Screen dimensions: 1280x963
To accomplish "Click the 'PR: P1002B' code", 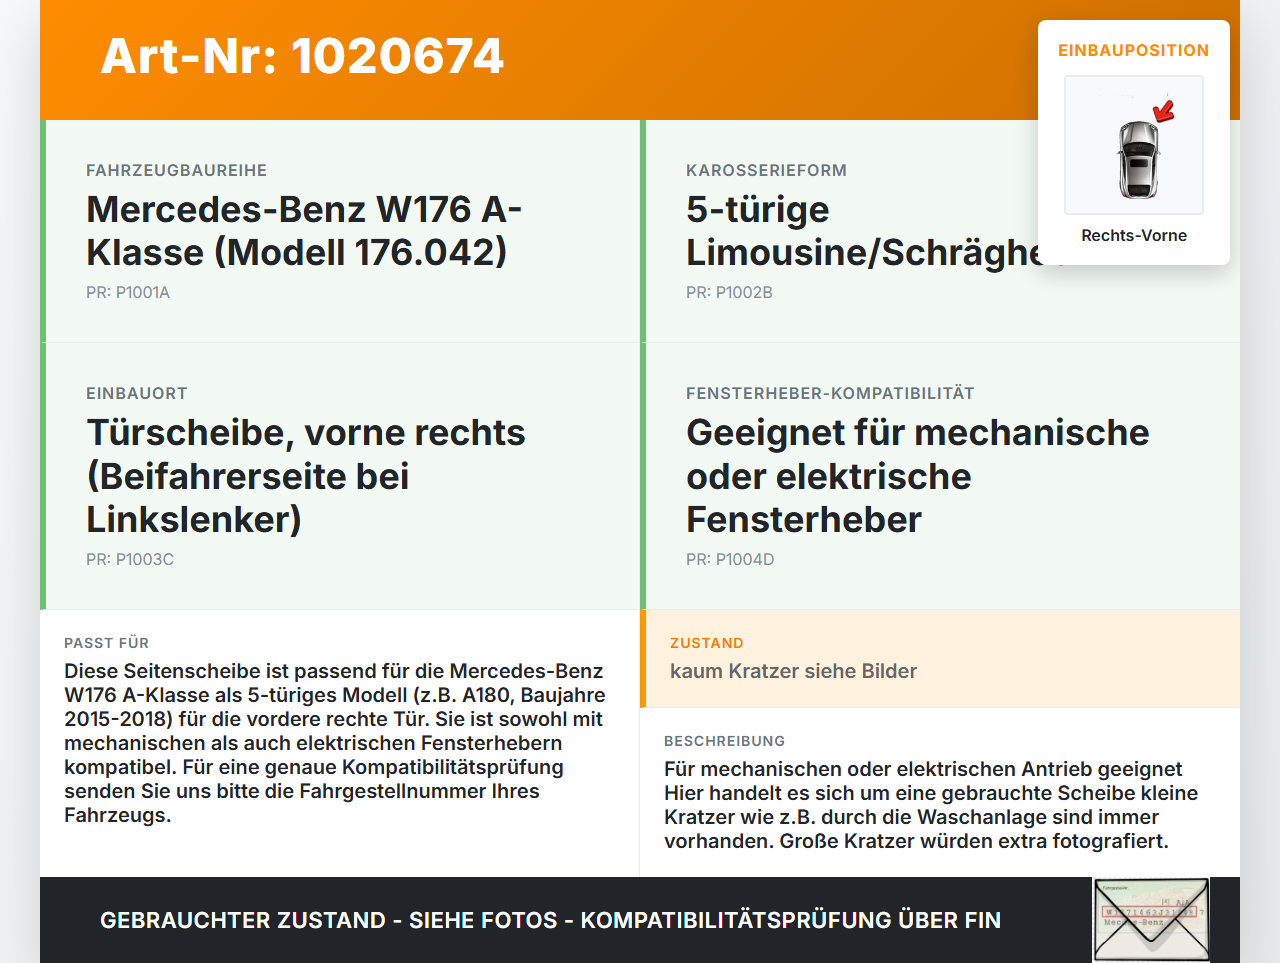I will click(x=729, y=292).
